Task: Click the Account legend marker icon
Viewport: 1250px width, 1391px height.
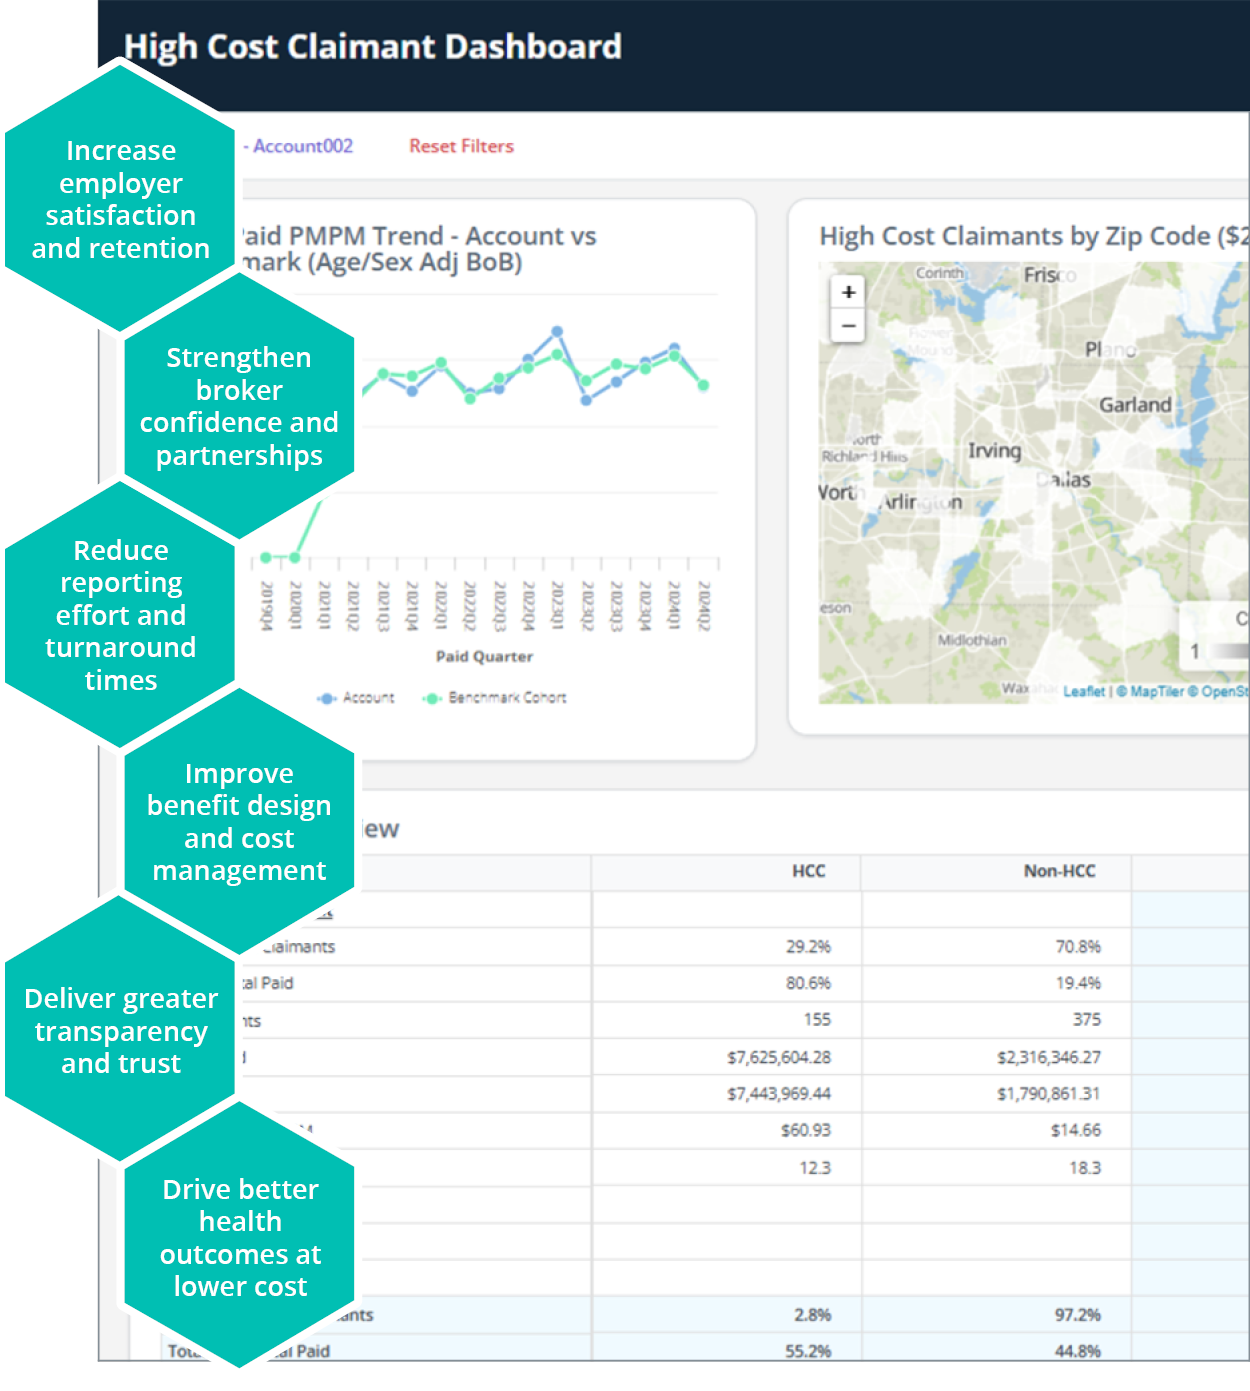Action: tap(325, 697)
